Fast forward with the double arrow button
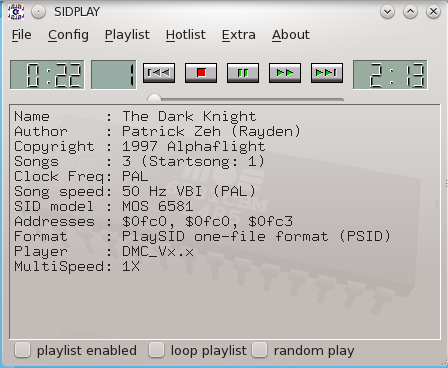This screenshot has height=368, width=448. [285, 73]
